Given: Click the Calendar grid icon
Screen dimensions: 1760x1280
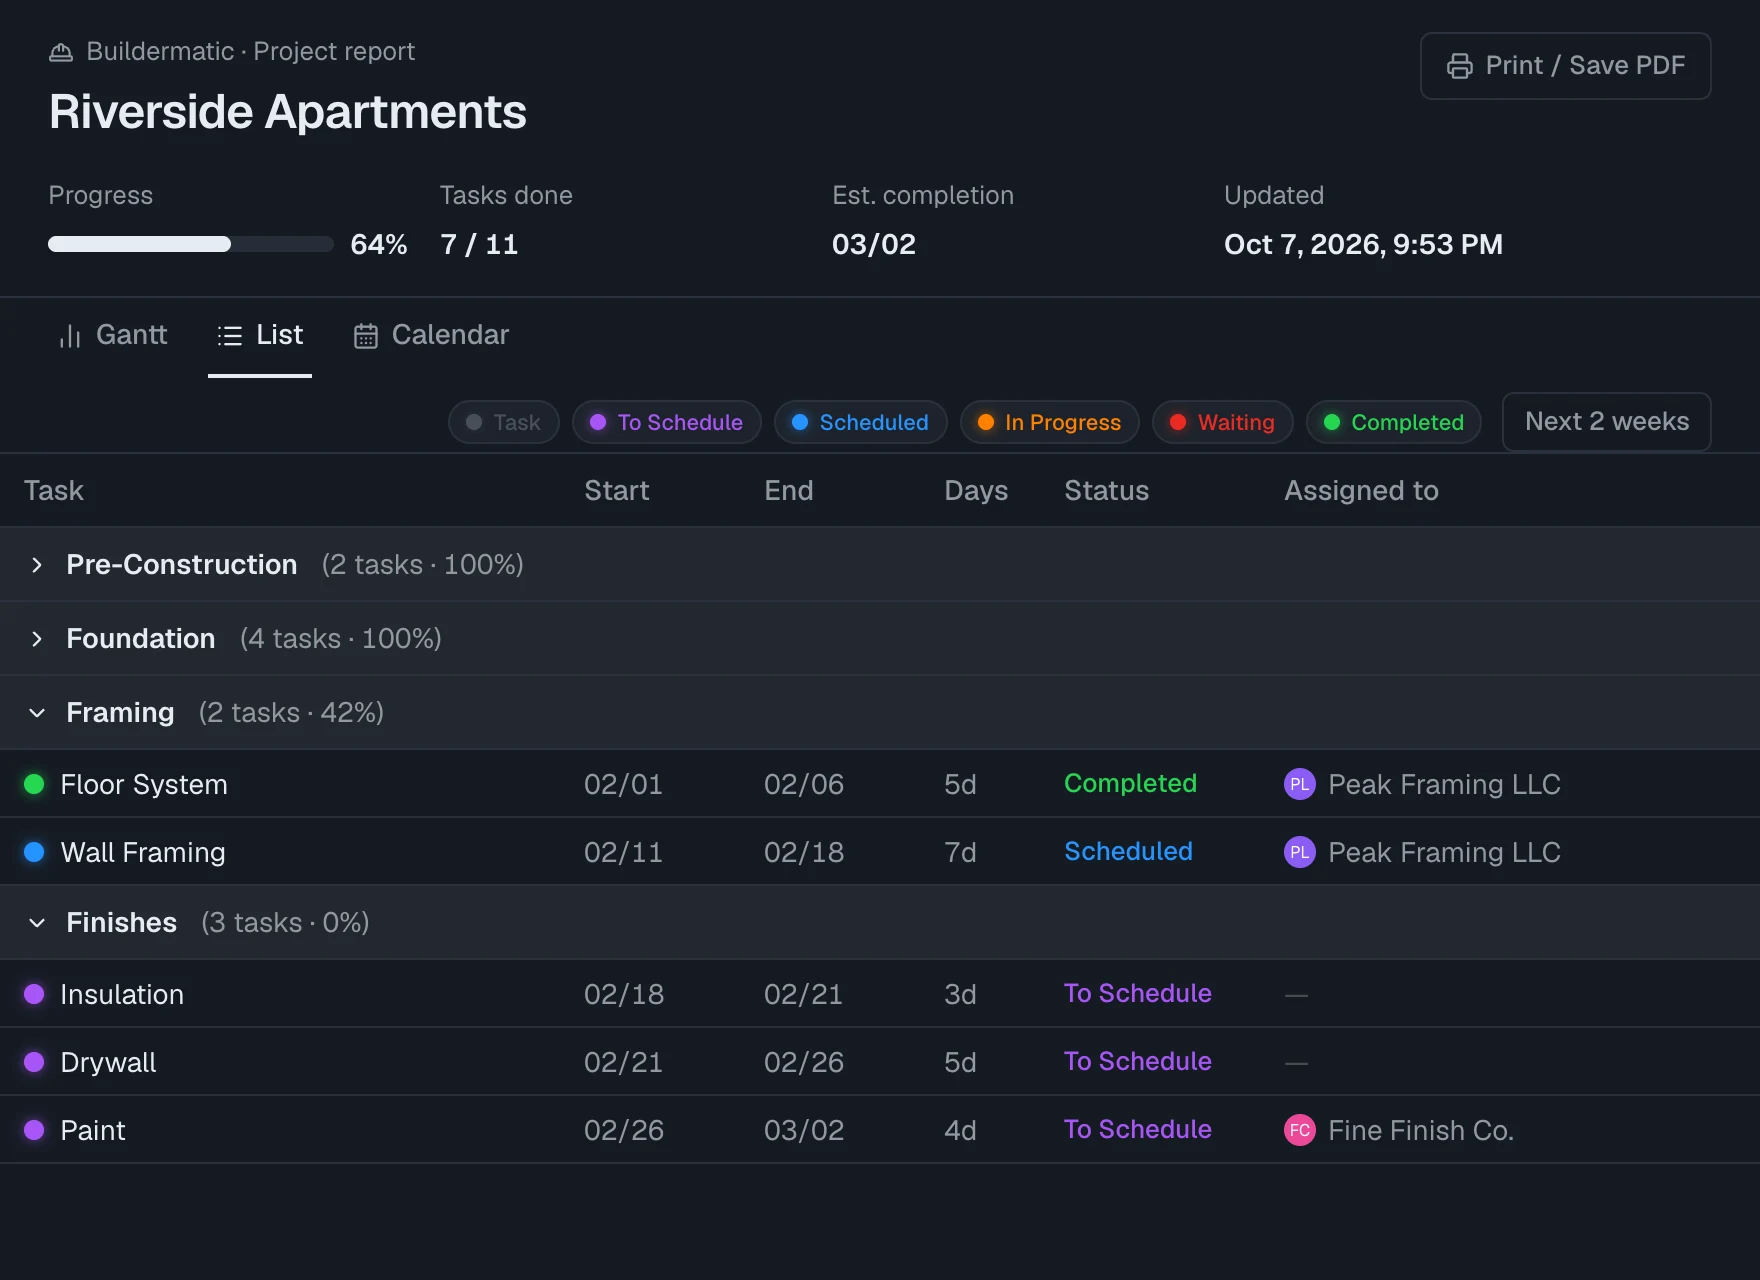Looking at the screenshot, I should click(x=366, y=336).
